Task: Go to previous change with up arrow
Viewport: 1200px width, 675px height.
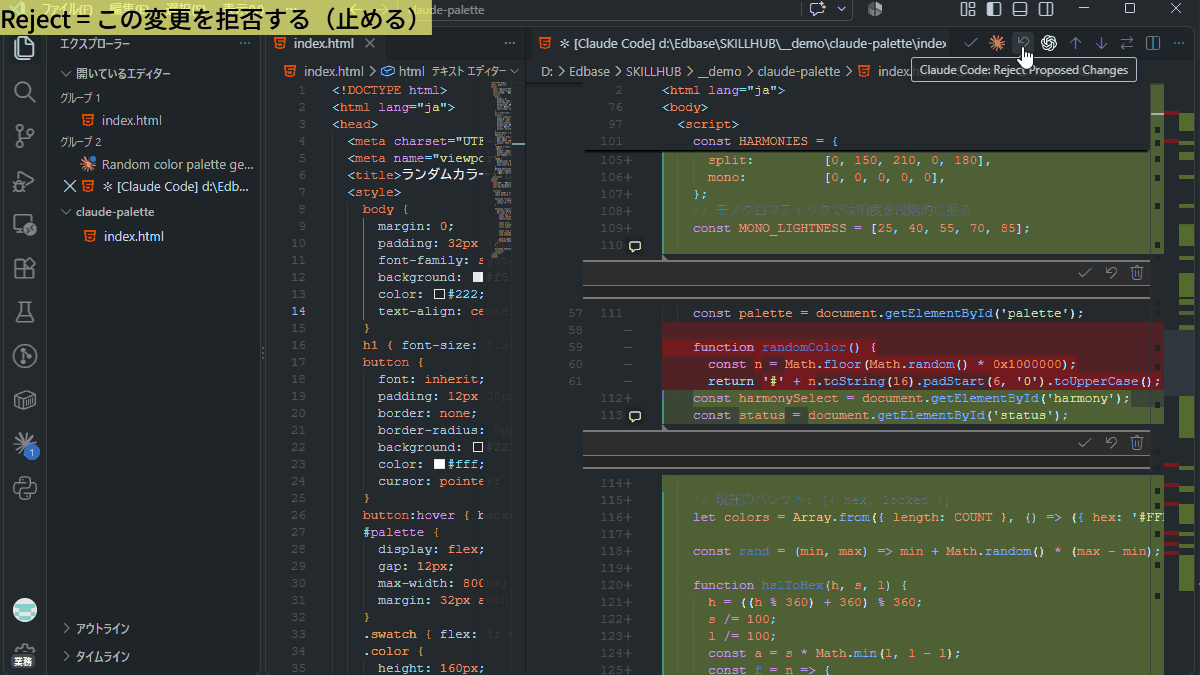Action: click(x=1075, y=43)
